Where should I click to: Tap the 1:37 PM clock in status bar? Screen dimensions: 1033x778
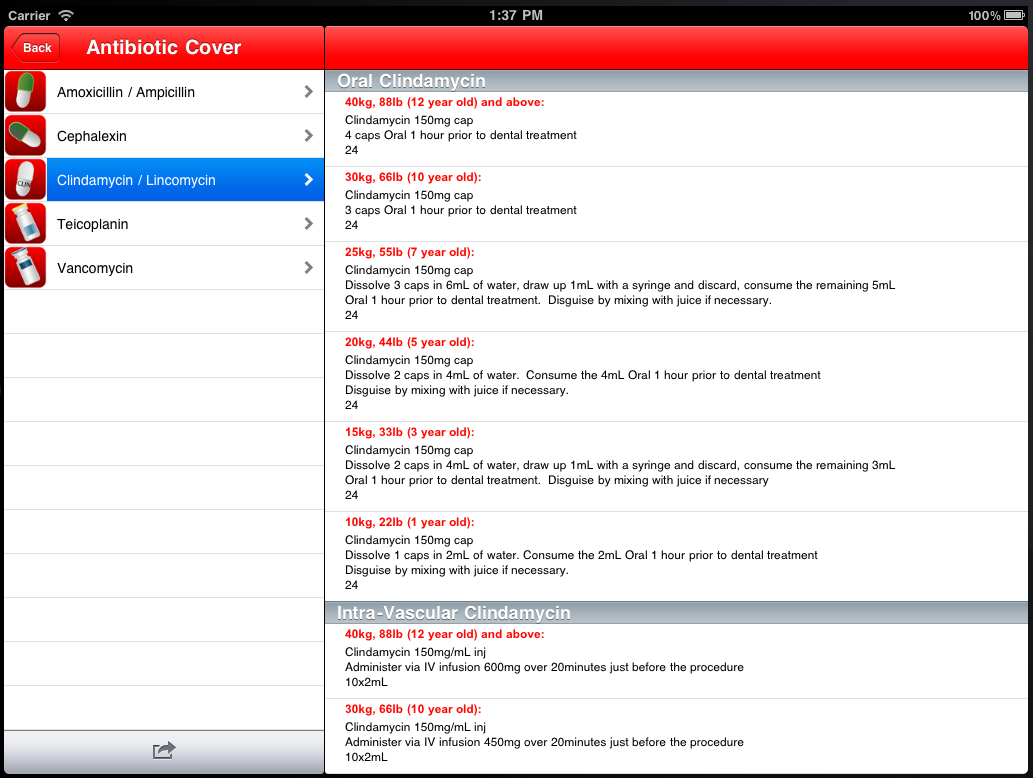click(516, 15)
